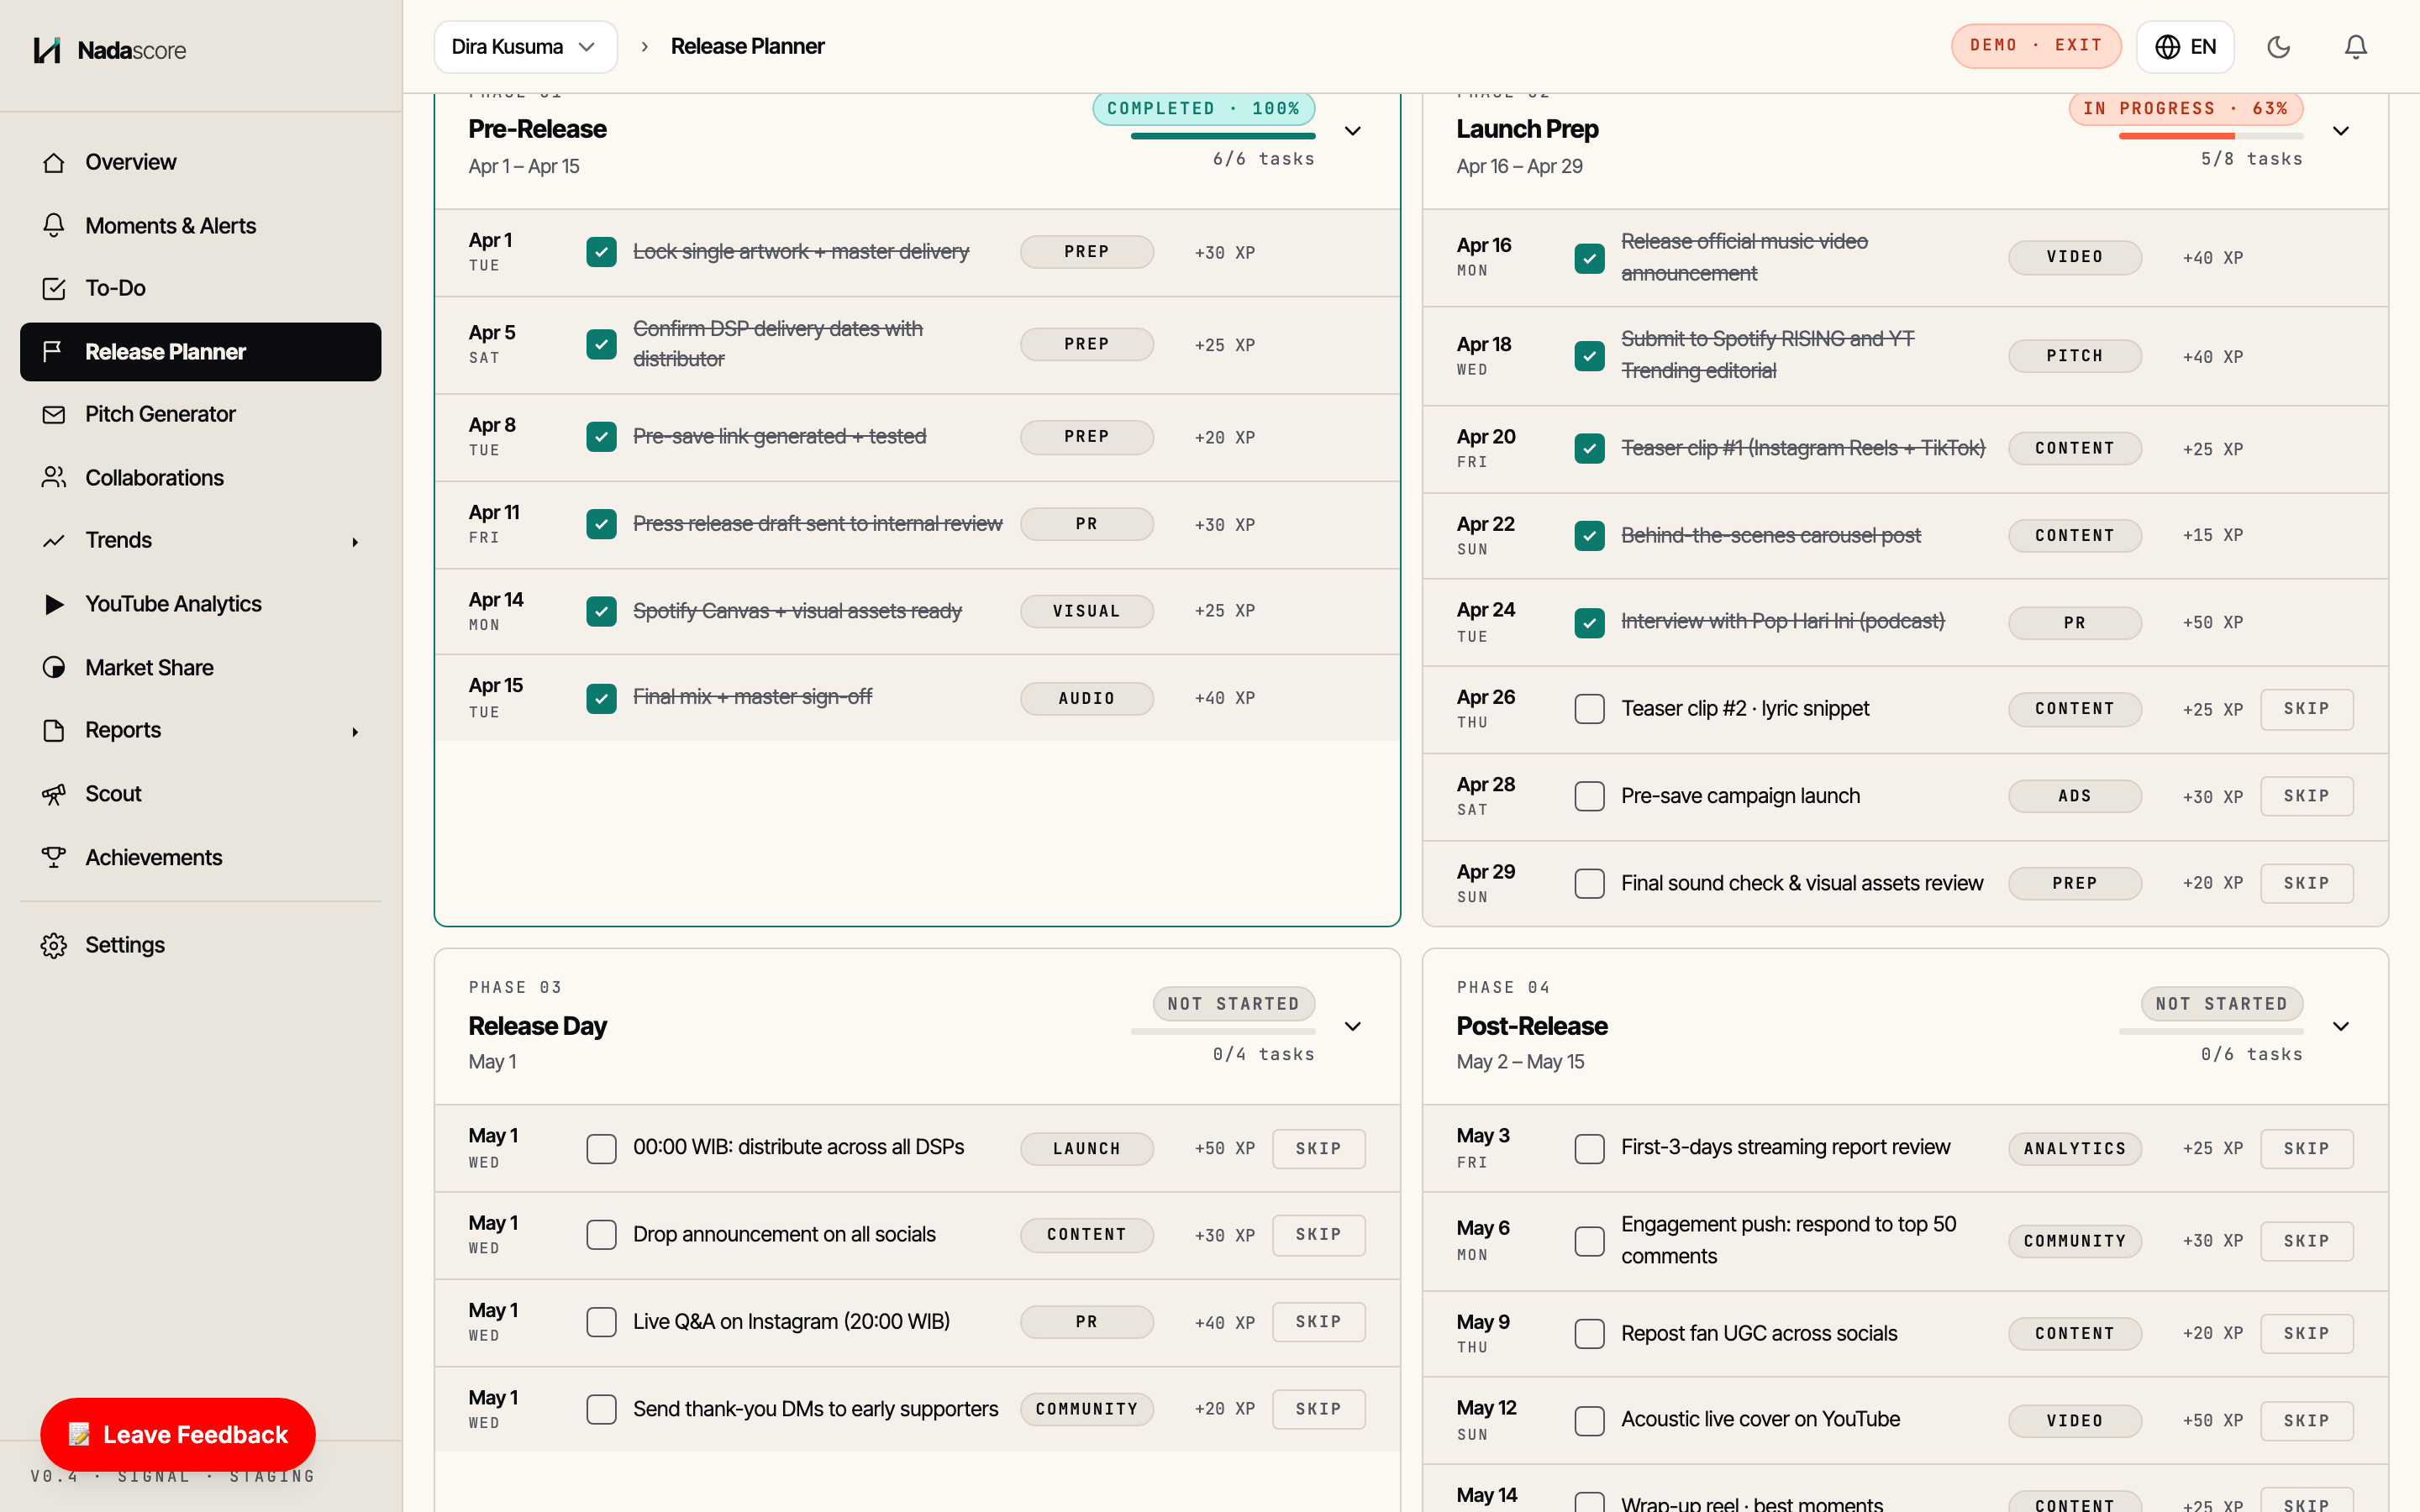
Task: Click the To-Do checklist icon
Action: pos(54,288)
